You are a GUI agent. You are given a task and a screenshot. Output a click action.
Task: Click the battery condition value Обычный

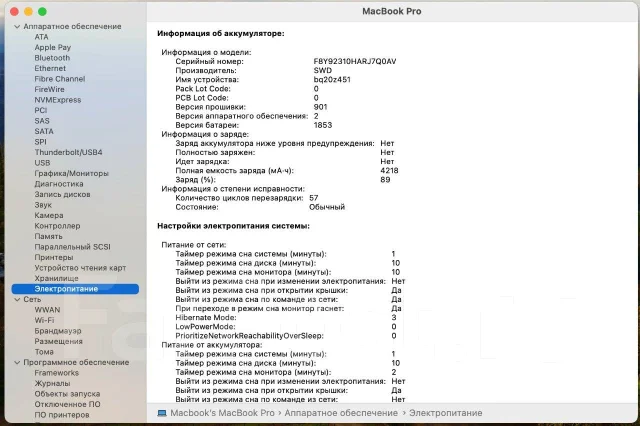coord(327,207)
